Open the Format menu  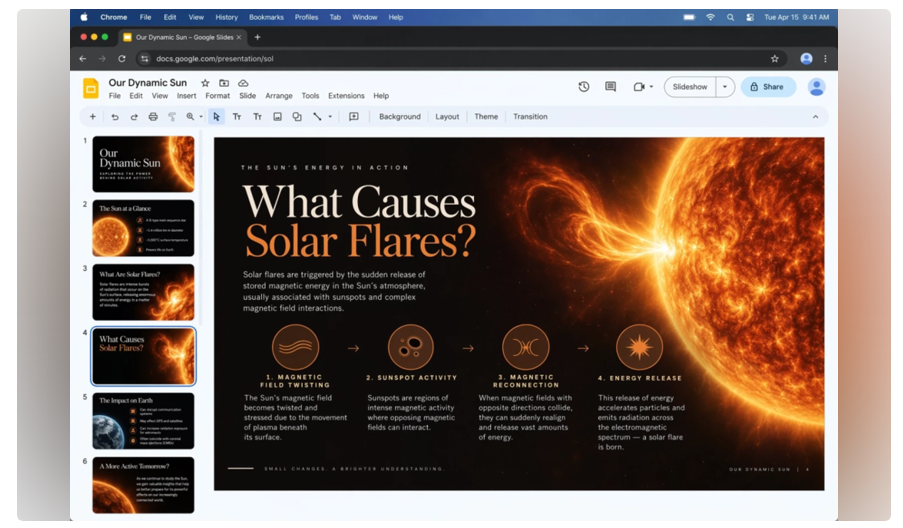218,96
